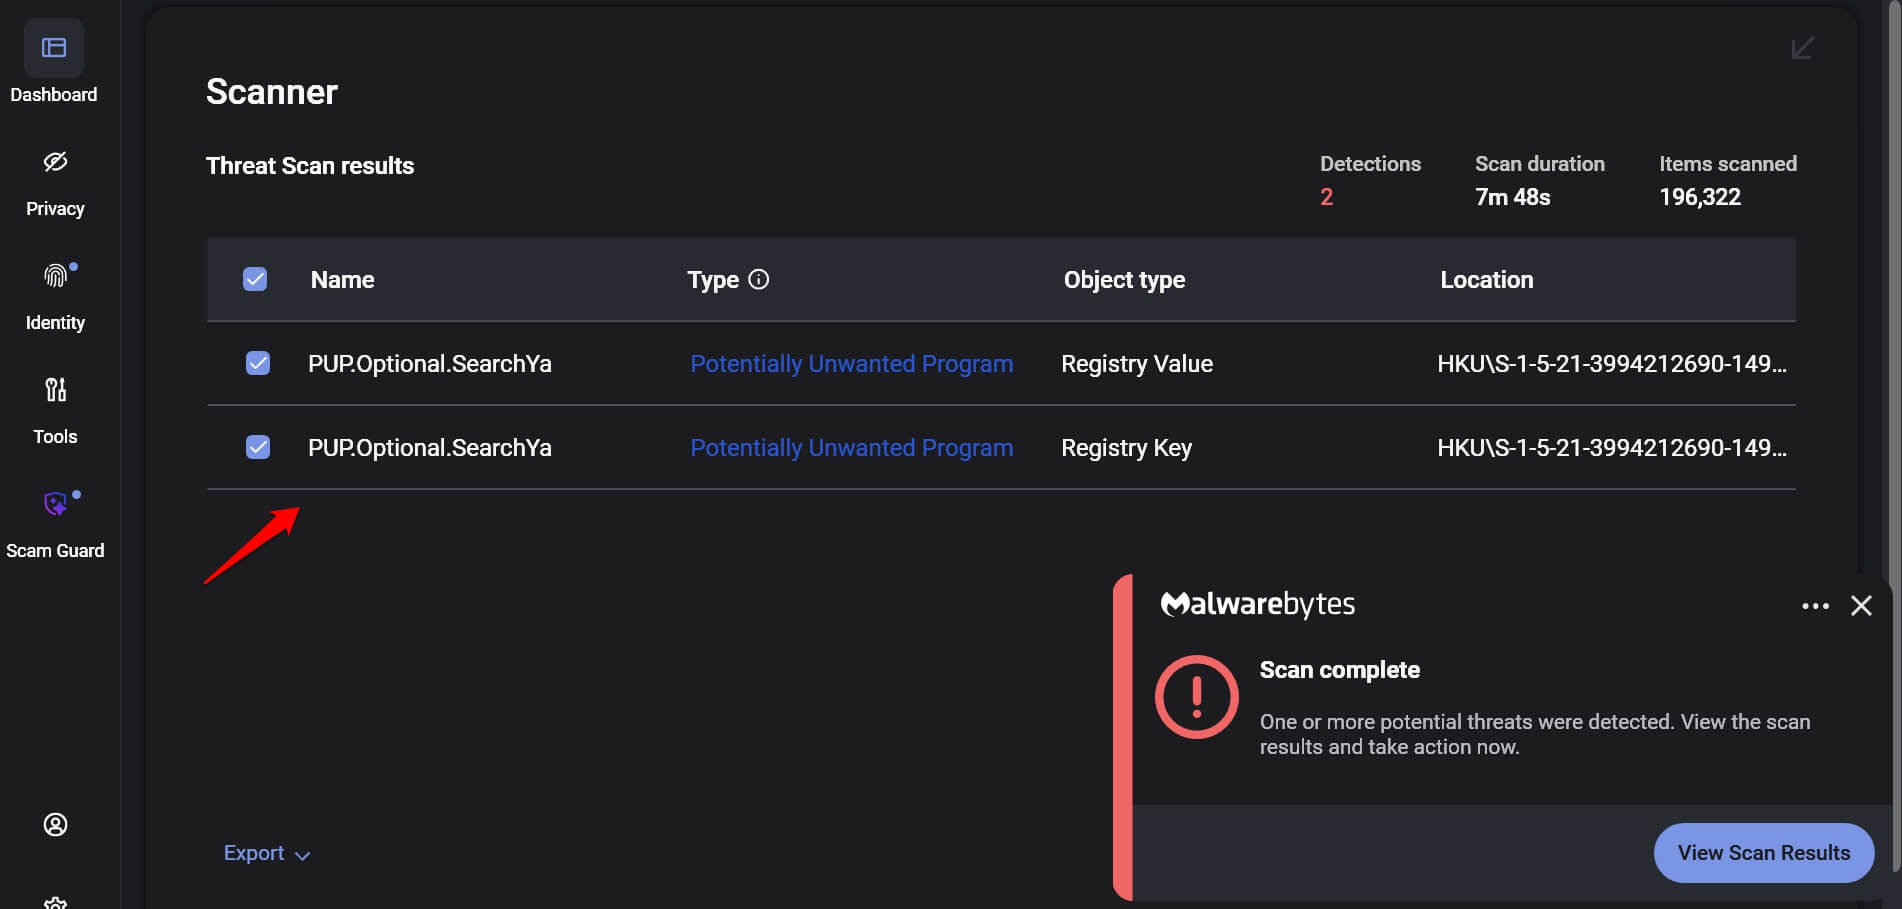
Task: Open the three-dots menu on the Malwarebytes notification
Action: [x=1815, y=606]
